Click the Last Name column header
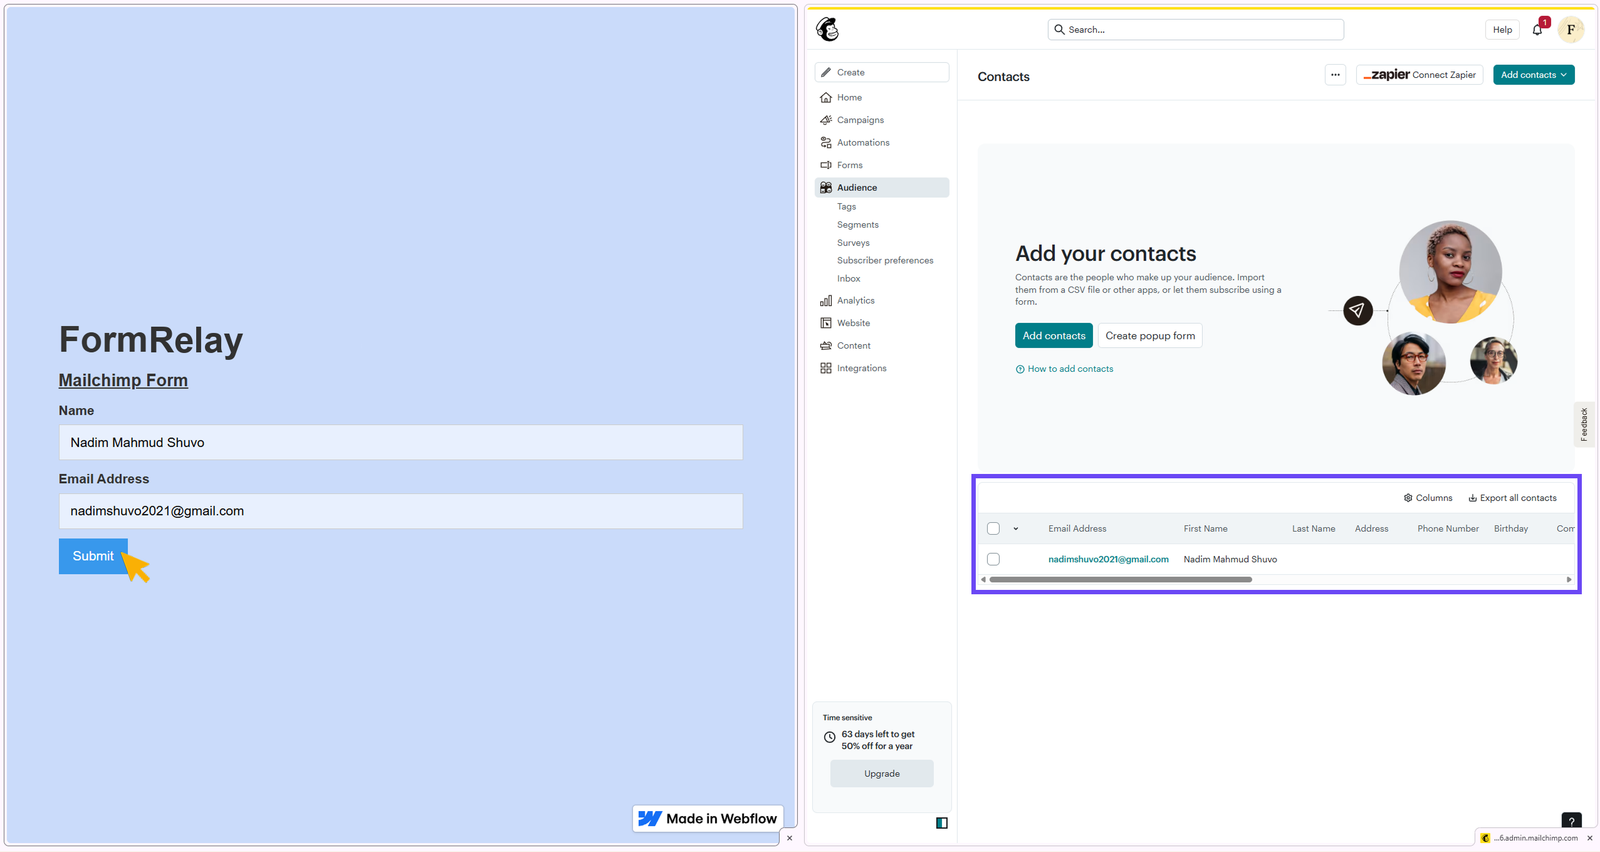Screen dimensions: 1600x852 pos(1313,529)
